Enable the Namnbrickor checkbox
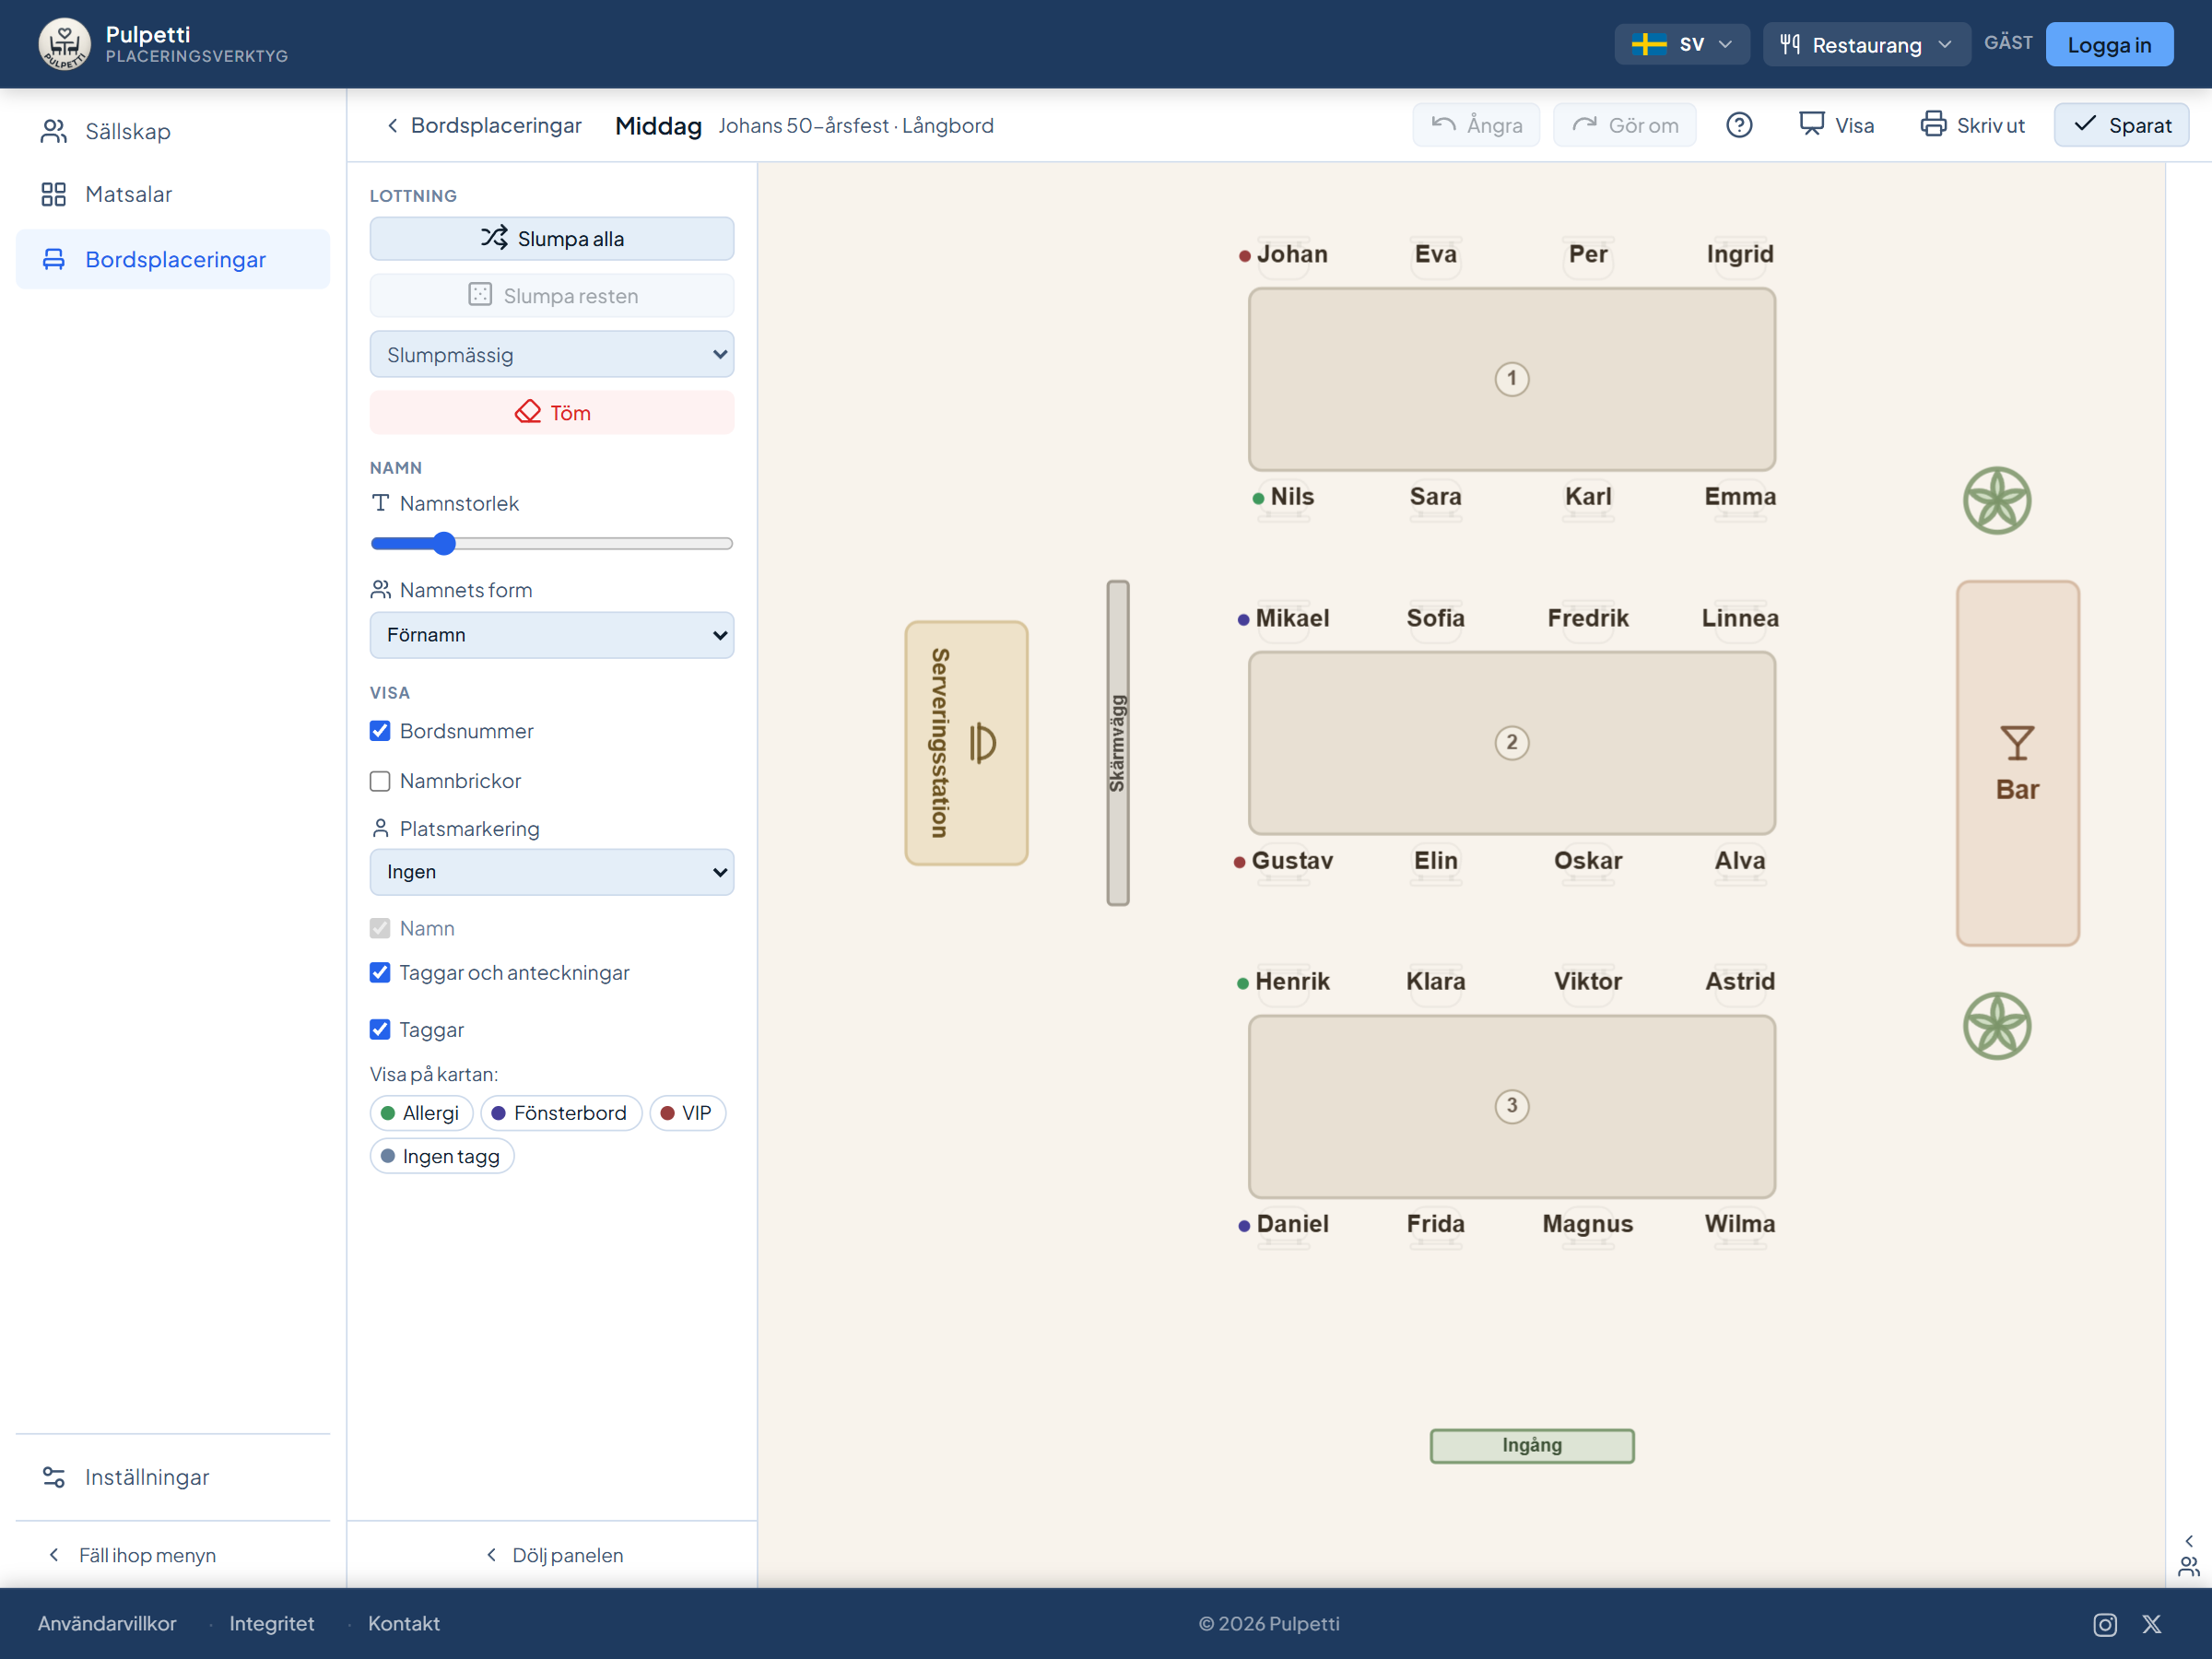The image size is (2212, 1659). pos(380,781)
